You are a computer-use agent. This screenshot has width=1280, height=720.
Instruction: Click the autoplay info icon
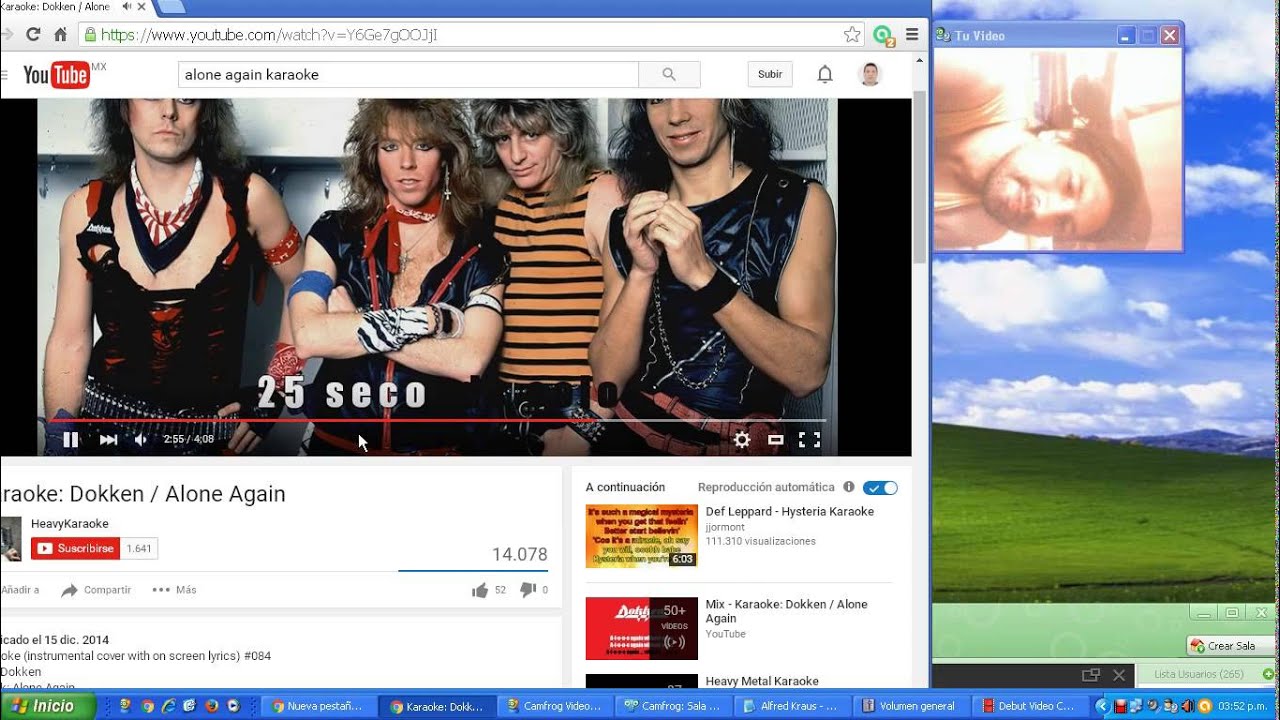pos(849,487)
